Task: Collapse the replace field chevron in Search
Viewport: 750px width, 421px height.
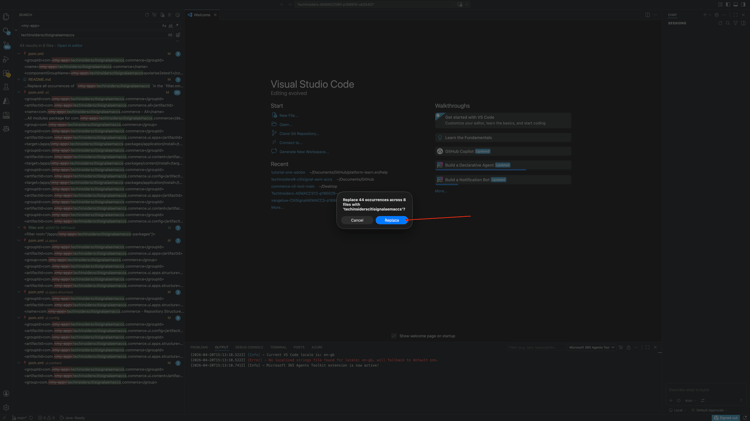Action: click(x=16, y=30)
